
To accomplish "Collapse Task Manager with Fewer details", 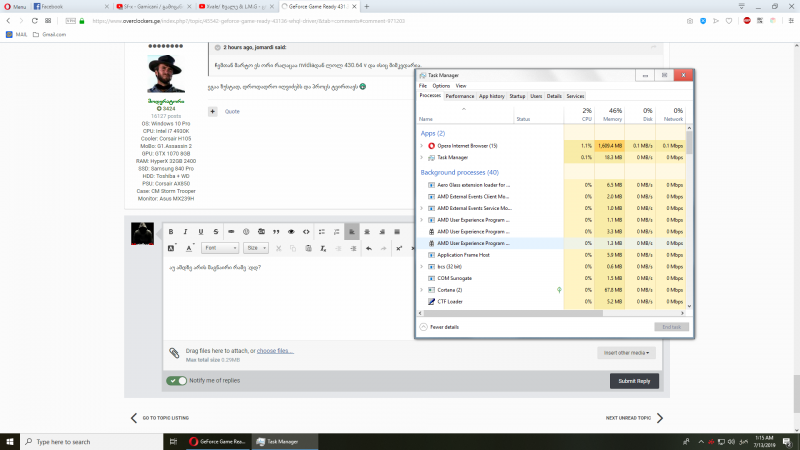I will click(439, 327).
